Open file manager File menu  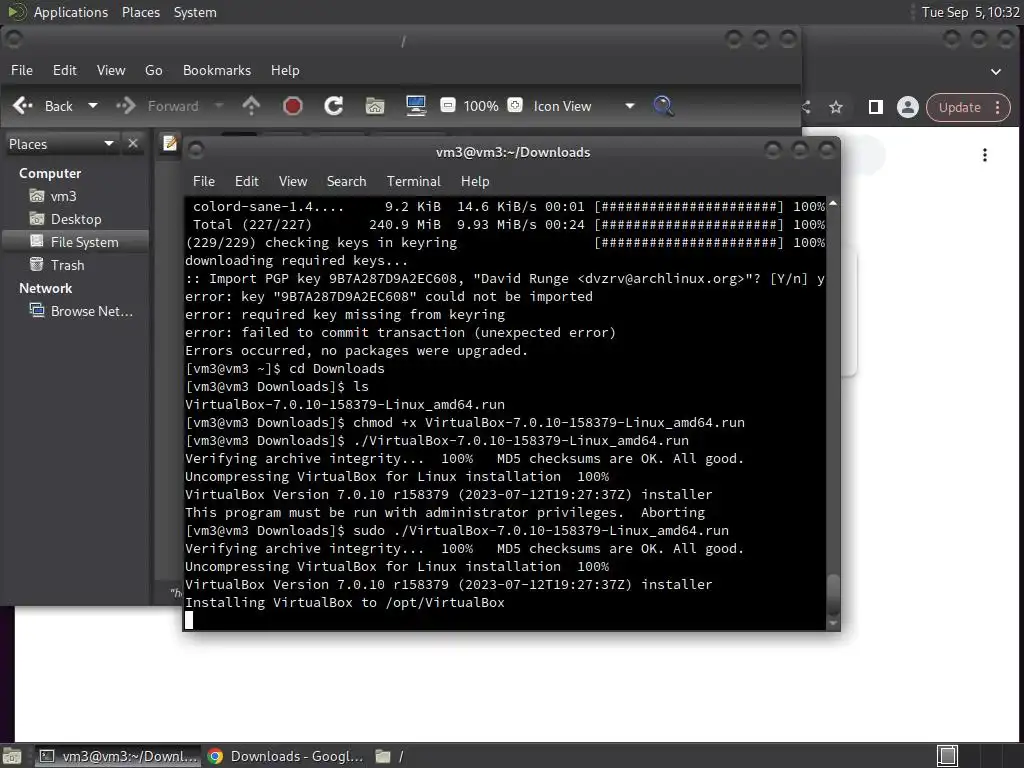click(22, 70)
